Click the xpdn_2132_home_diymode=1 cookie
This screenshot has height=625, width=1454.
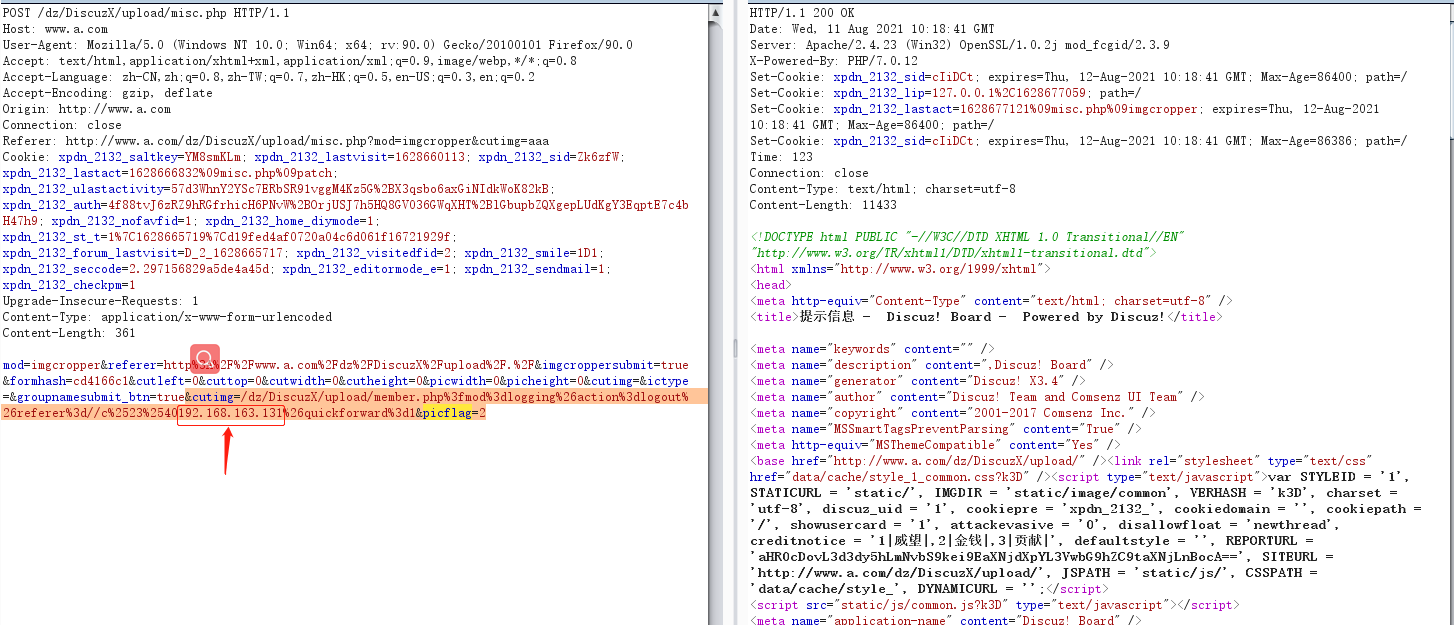tap(289, 221)
